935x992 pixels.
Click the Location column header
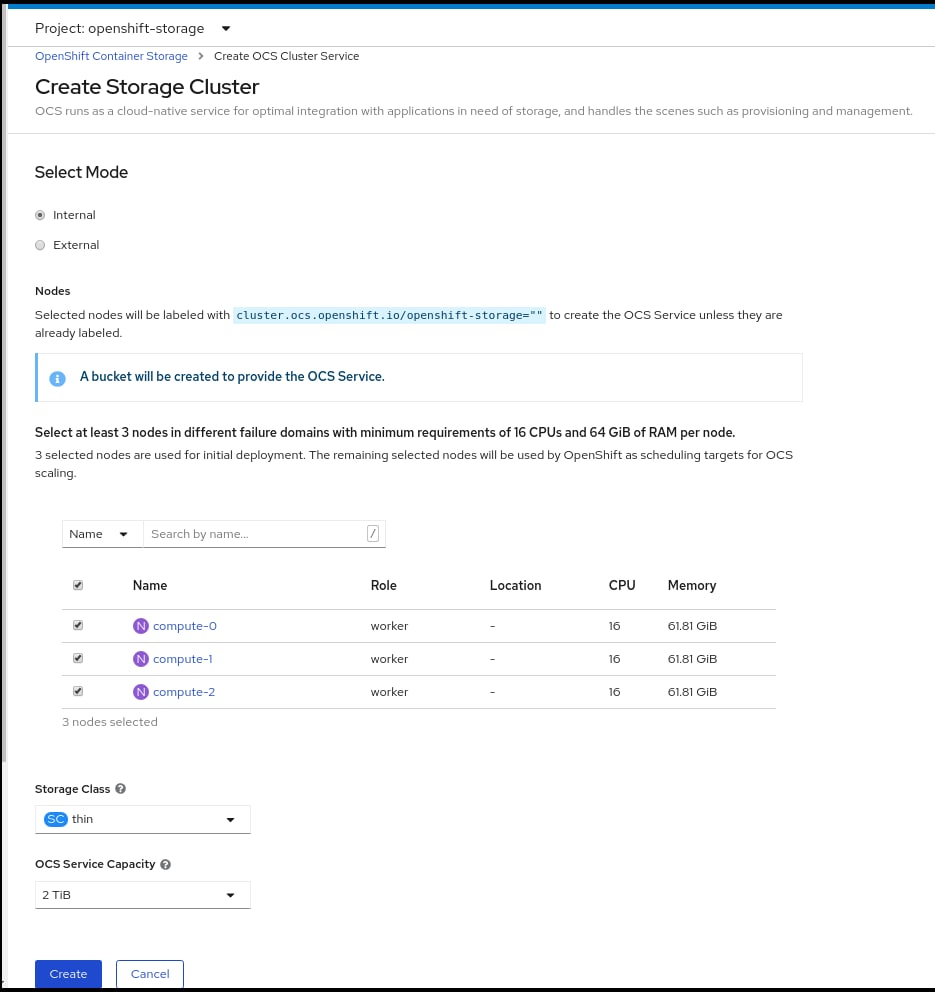pyautogui.click(x=516, y=585)
